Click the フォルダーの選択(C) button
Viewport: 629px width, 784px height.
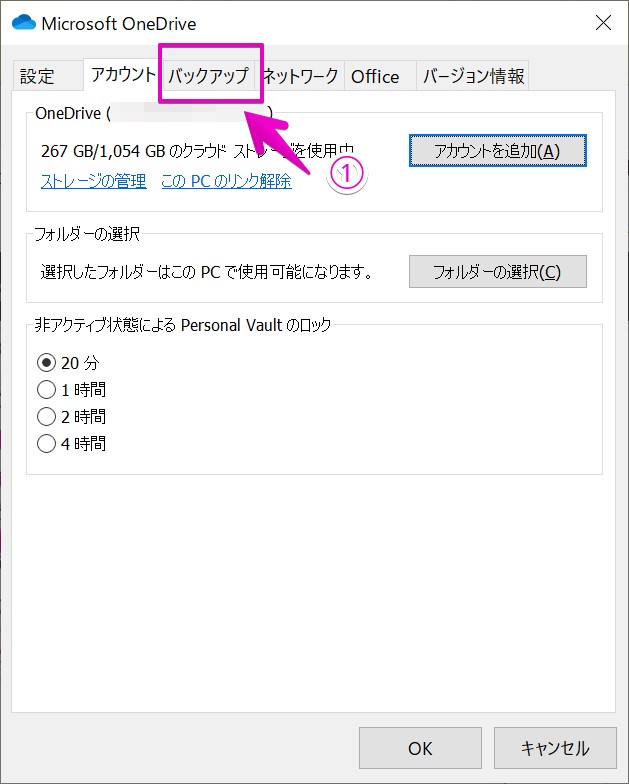[498, 272]
